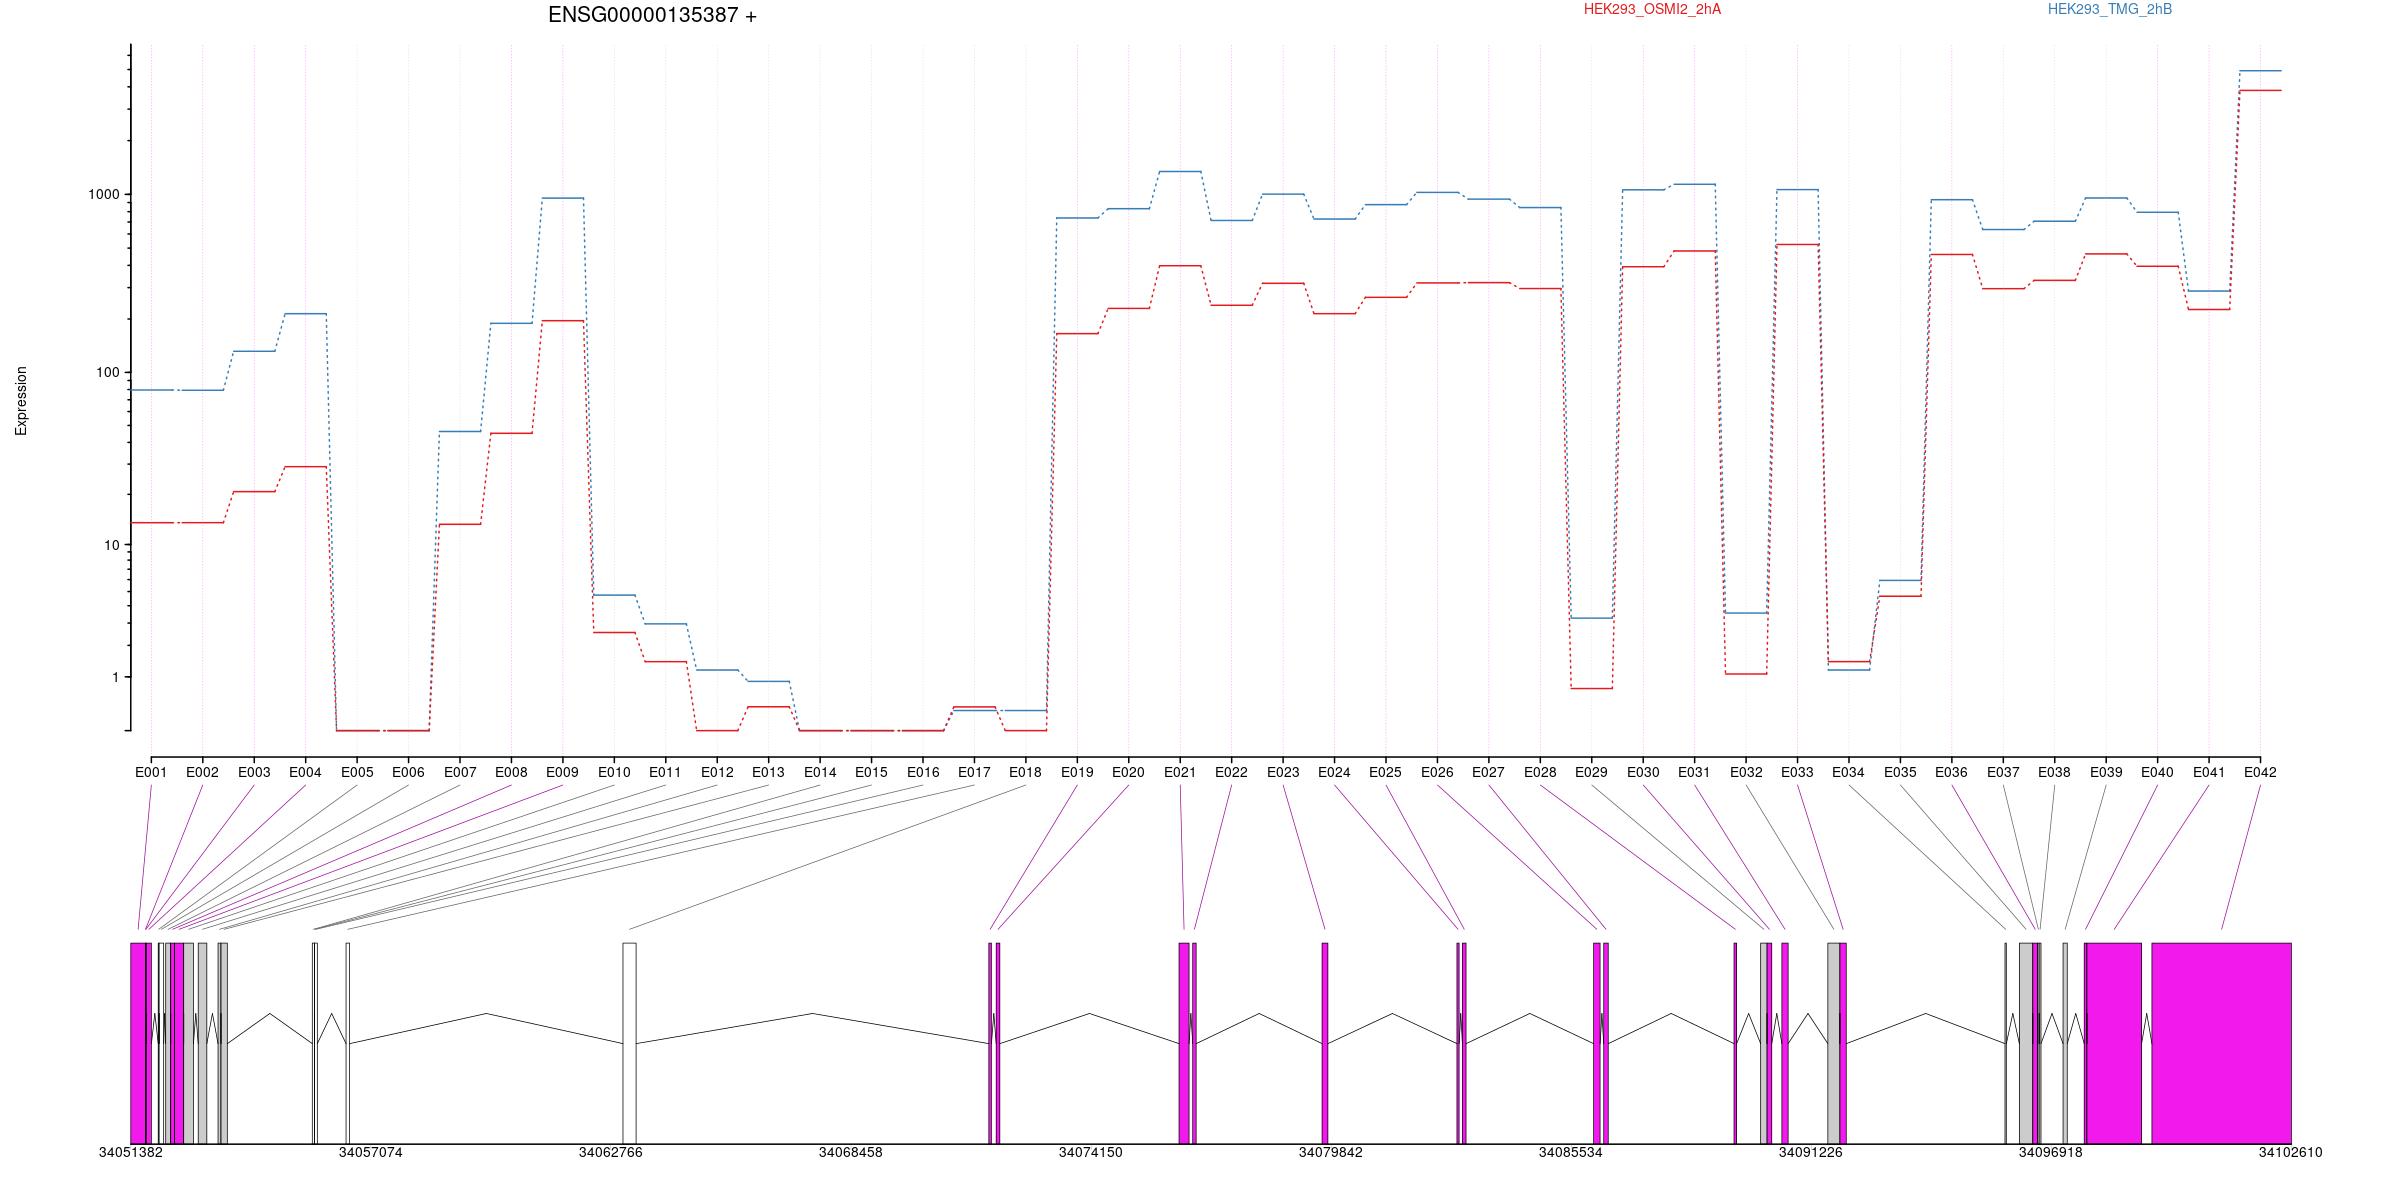The height and width of the screenshot is (1200, 2400).
Task: Click genomic coordinate 34085534
Action: [x=1570, y=1152]
